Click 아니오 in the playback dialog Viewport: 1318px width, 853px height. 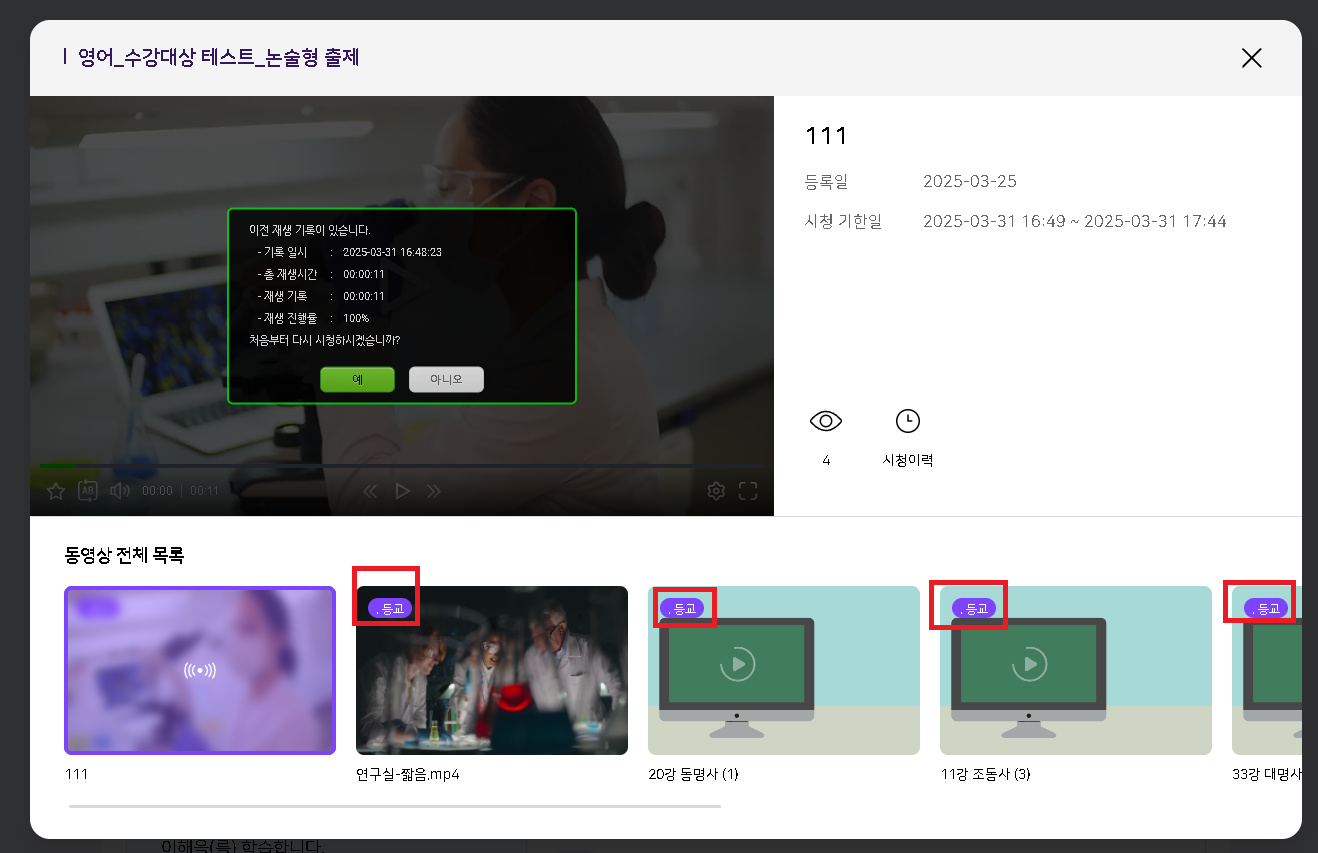click(446, 380)
